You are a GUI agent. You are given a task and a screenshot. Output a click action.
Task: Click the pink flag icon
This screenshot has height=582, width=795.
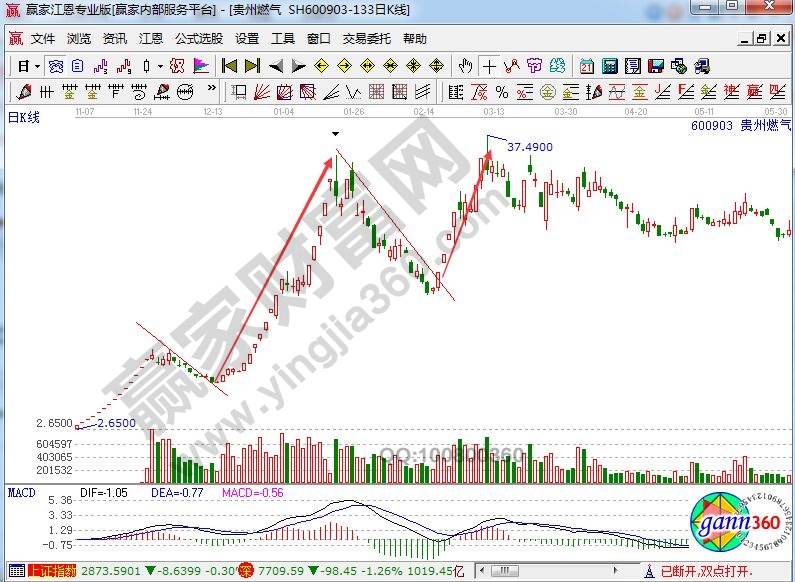201,66
